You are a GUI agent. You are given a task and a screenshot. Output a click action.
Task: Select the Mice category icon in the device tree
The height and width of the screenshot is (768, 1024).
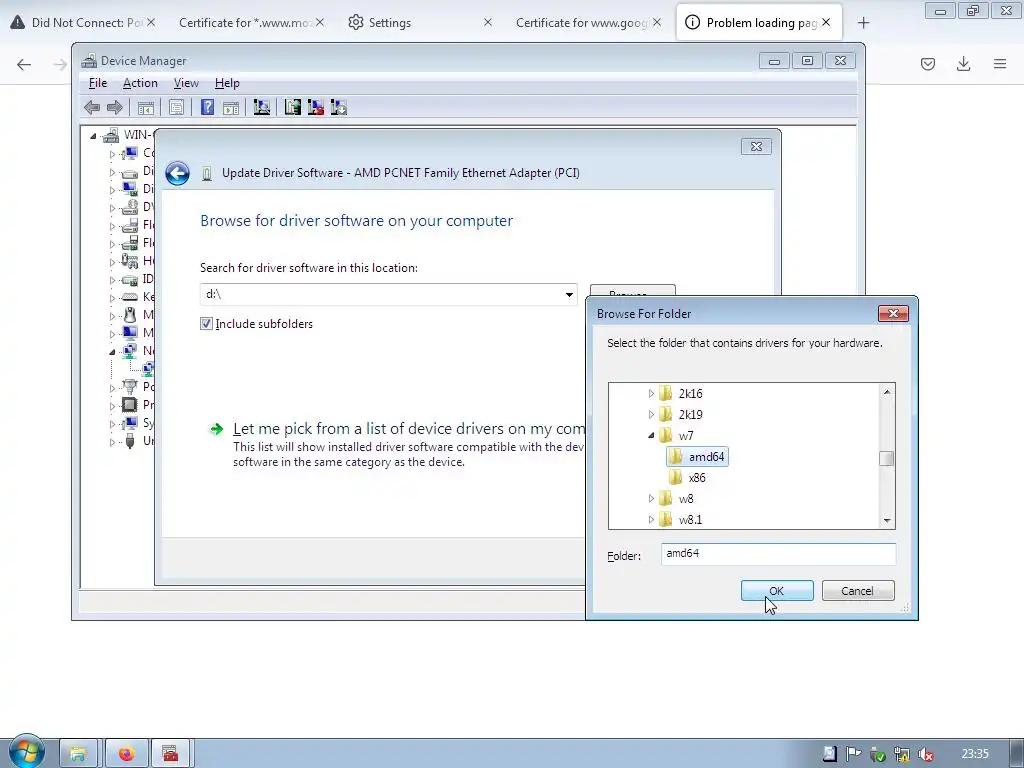pos(130,315)
